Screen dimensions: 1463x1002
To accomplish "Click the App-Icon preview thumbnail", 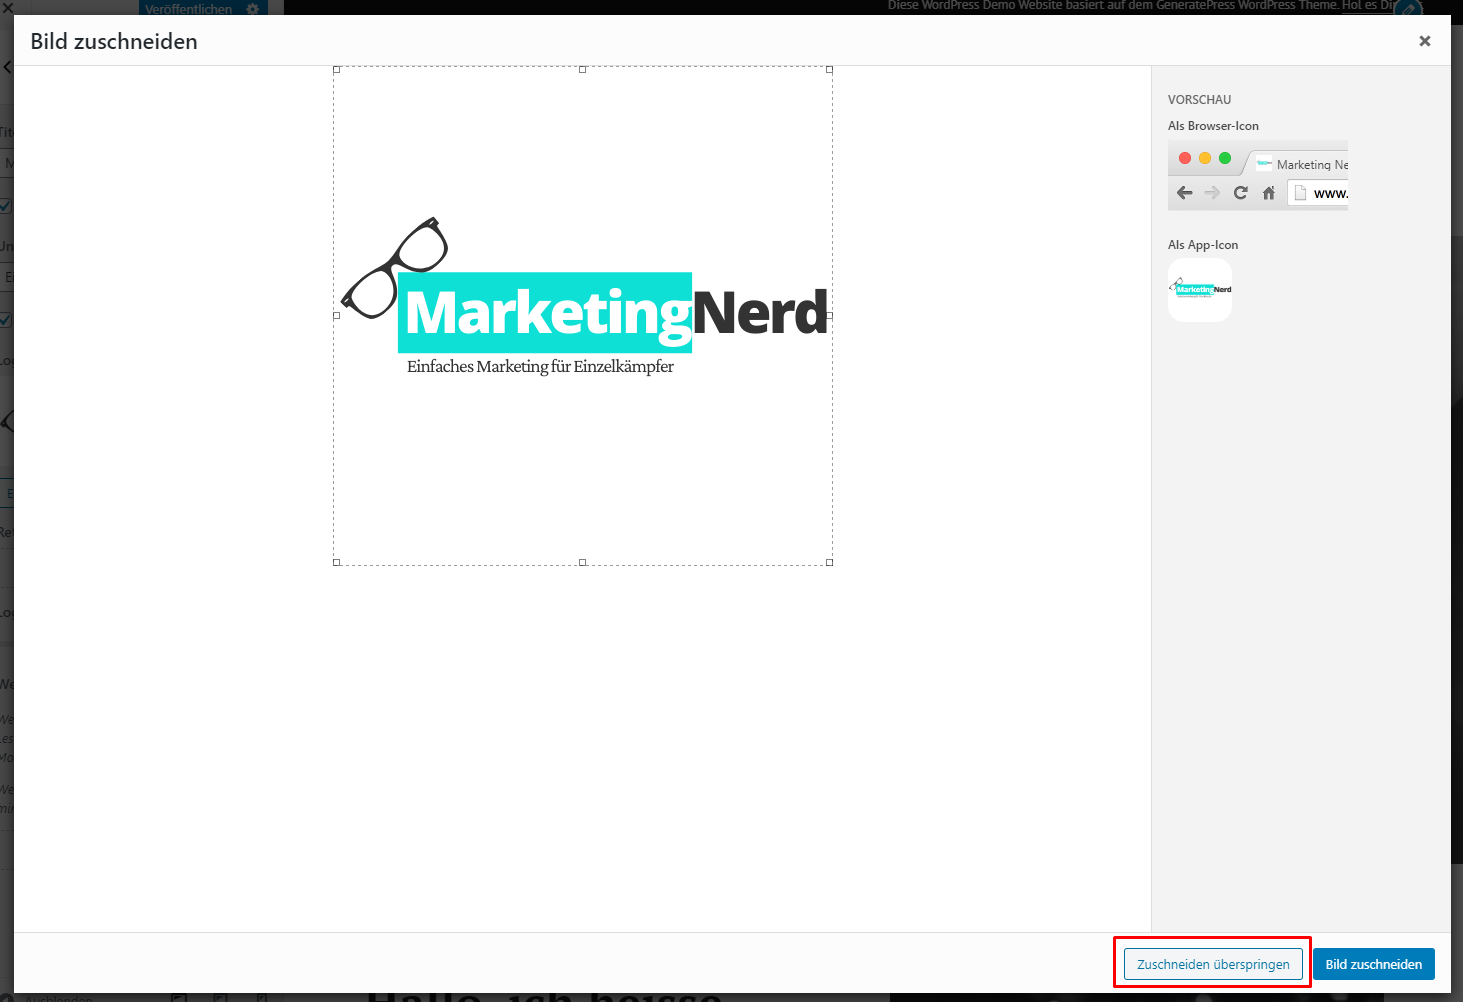I will 1200,290.
